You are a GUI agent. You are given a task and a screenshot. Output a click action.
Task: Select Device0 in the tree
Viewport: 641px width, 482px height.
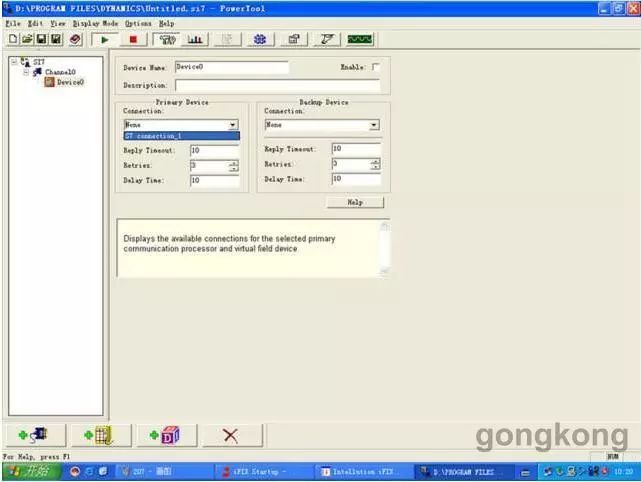(x=69, y=82)
